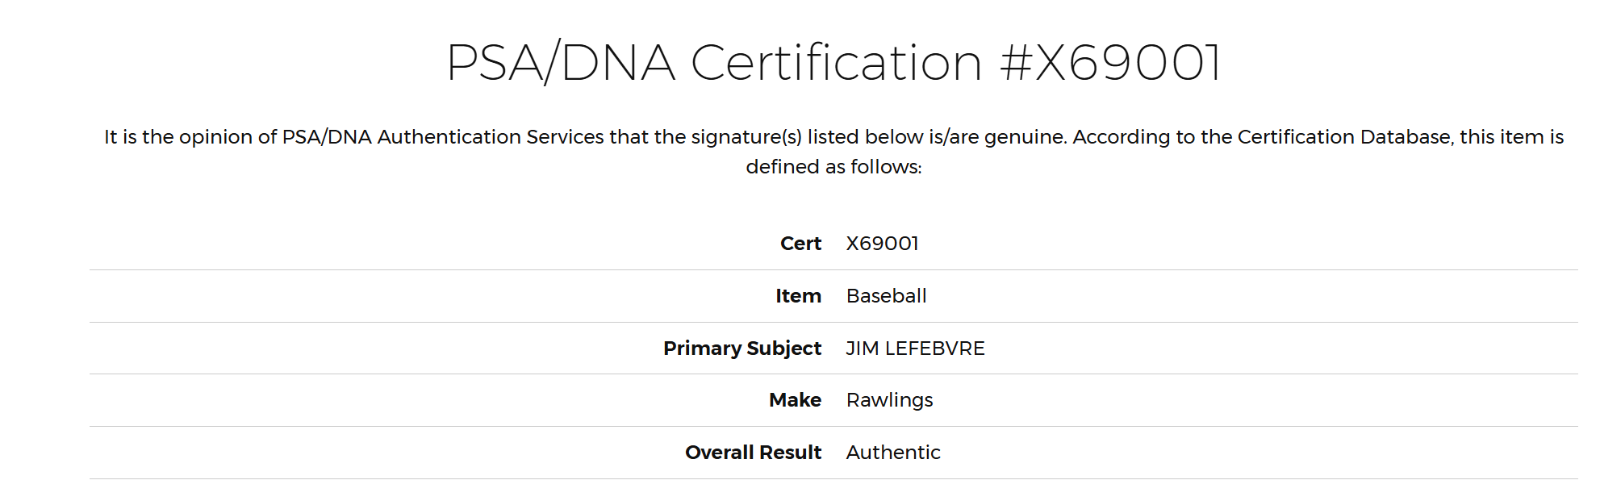Viewport: 1600px width, 484px height.
Task: Select the Cert label
Action: pyautogui.click(x=800, y=243)
